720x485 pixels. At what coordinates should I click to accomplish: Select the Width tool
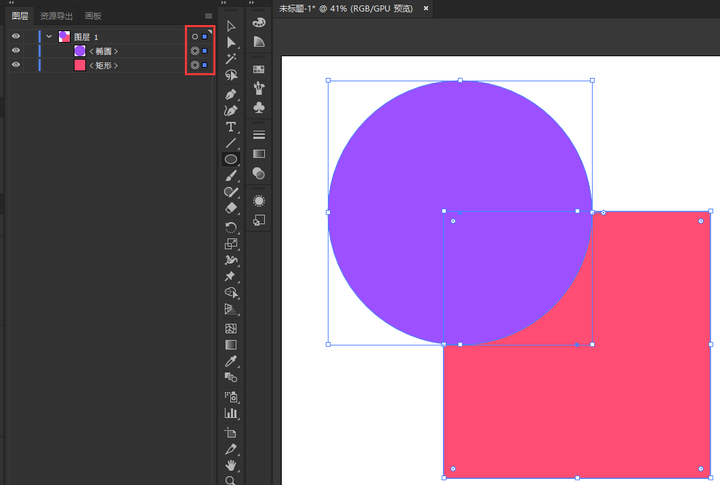(231, 260)
